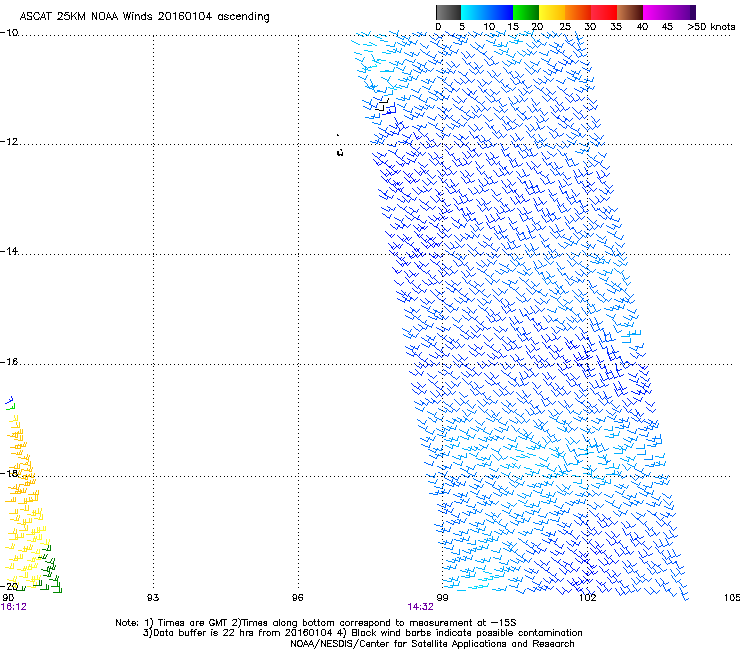The height and width of the screenshot is (650, 740).
Task: Click the yellow 20-25 knots color swatch
Action: click(552, 12)
